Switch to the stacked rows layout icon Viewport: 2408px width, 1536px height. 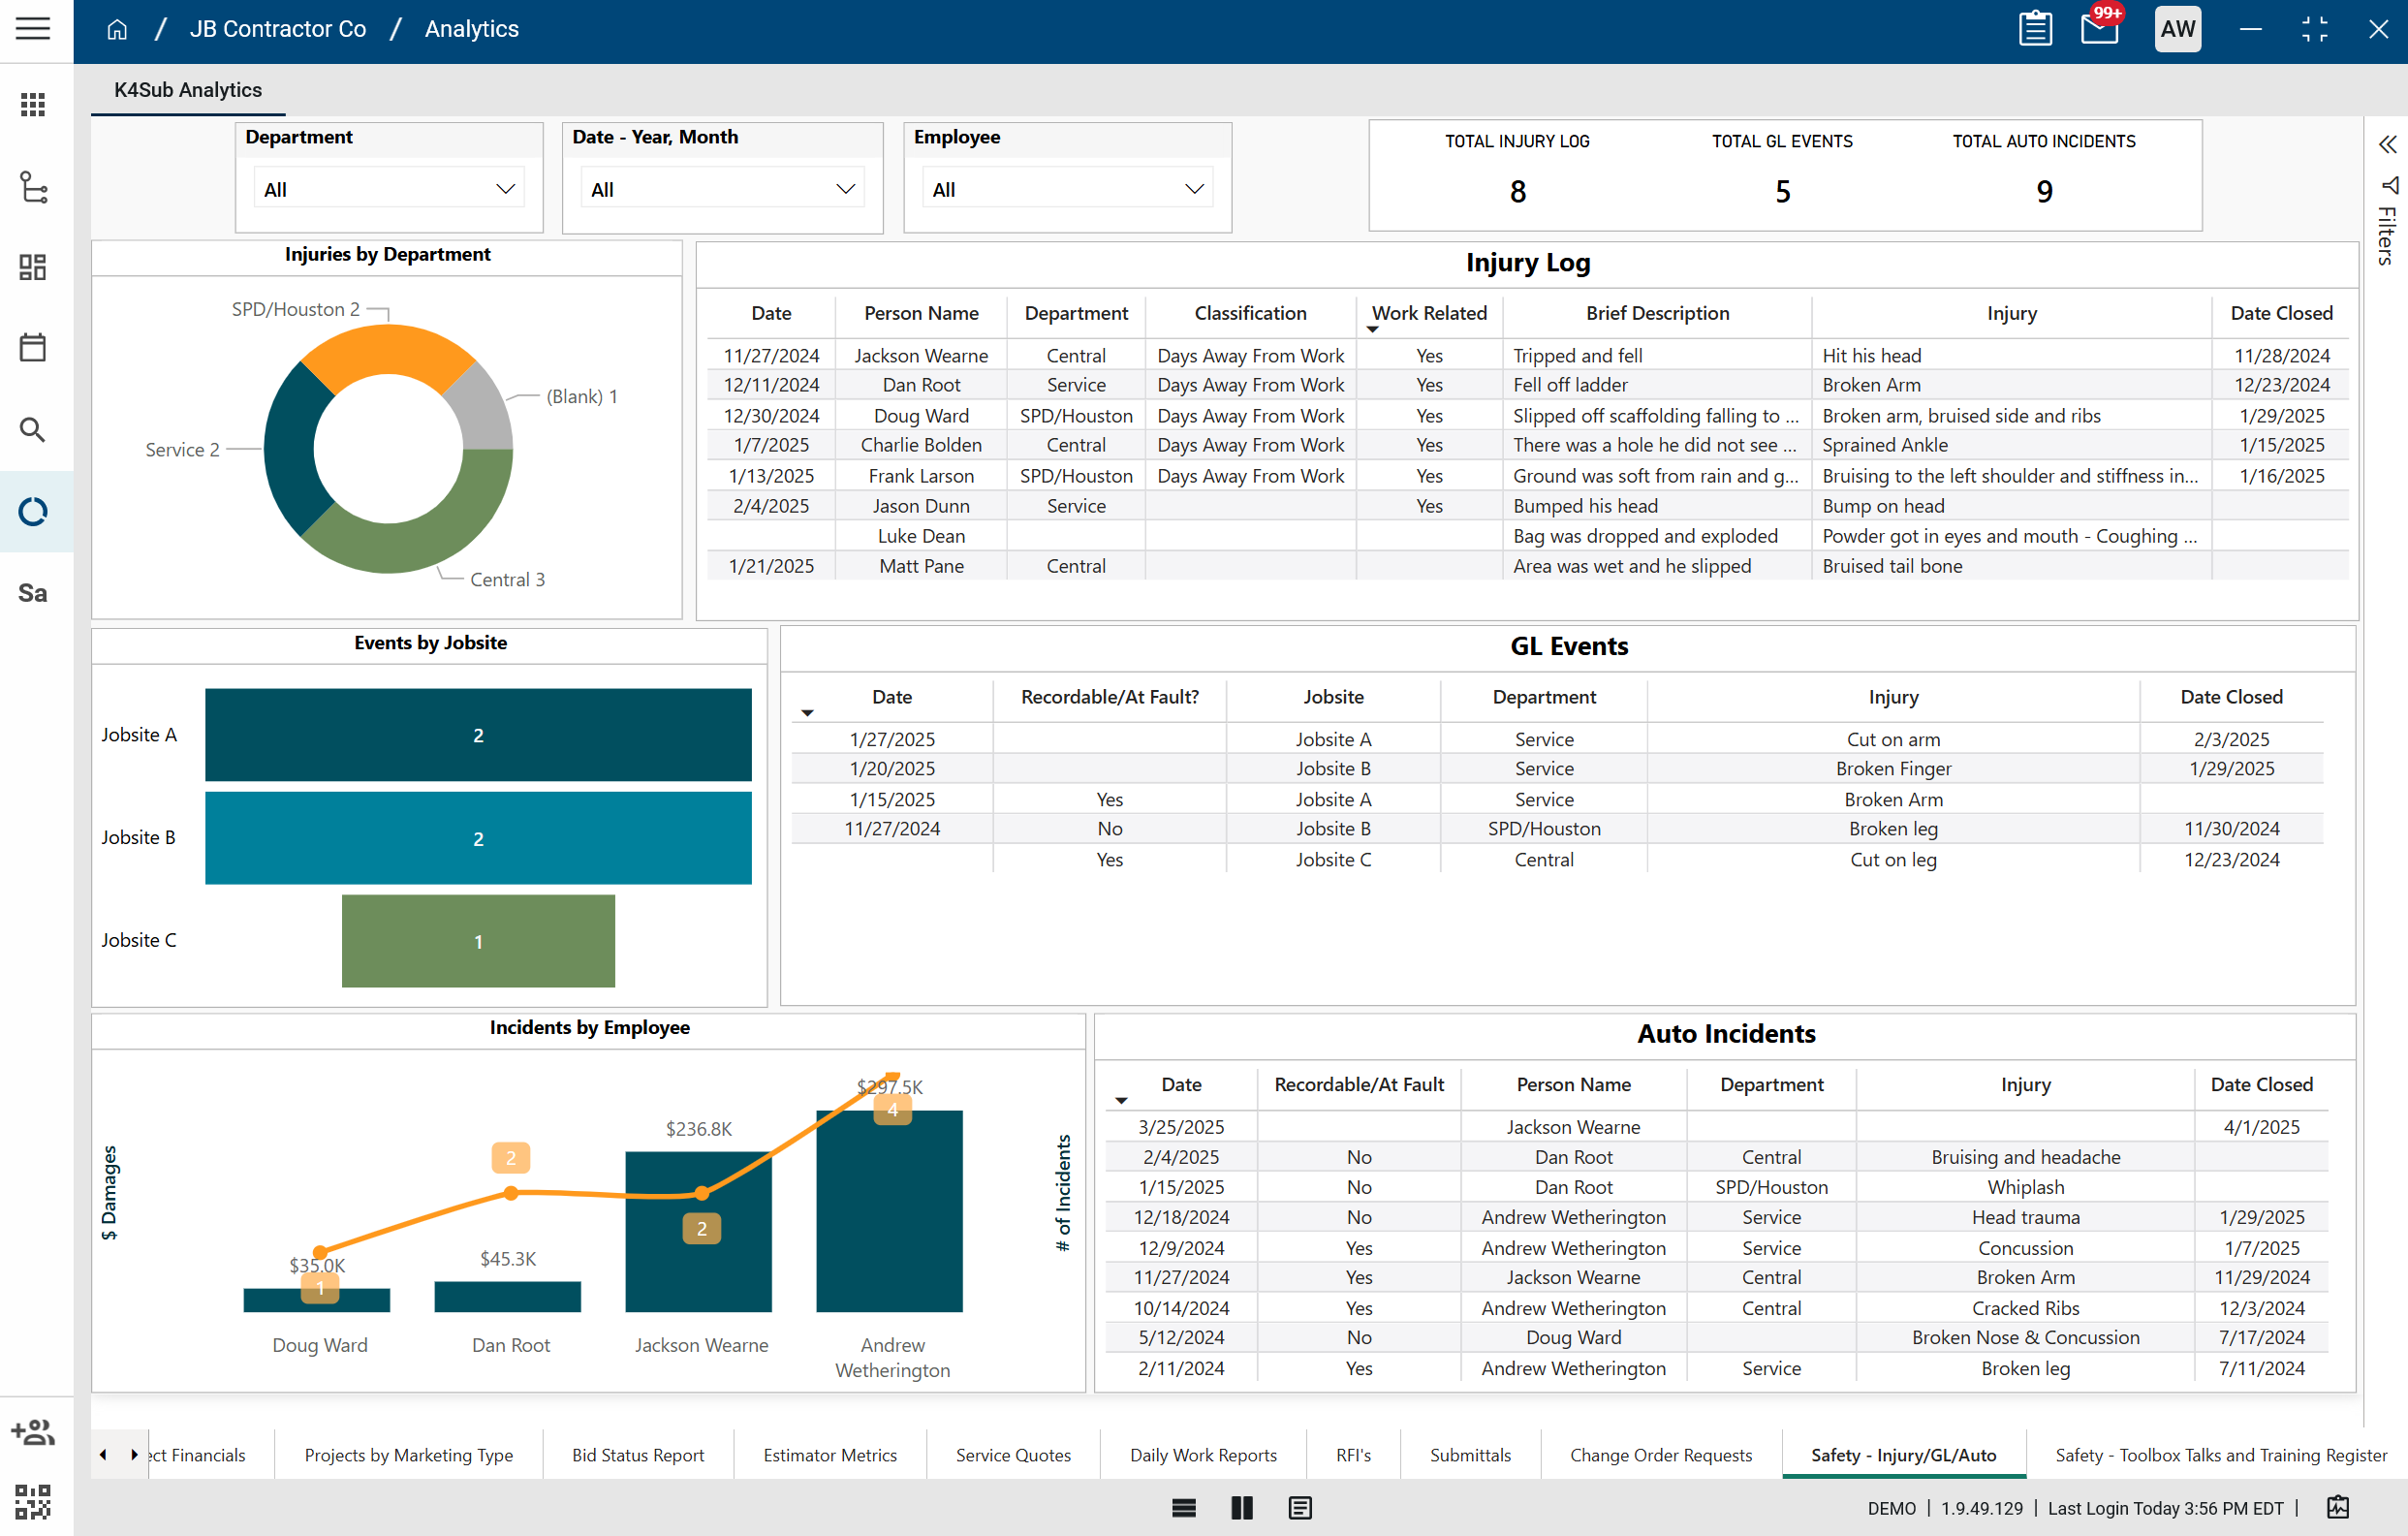point(1183,1507)
